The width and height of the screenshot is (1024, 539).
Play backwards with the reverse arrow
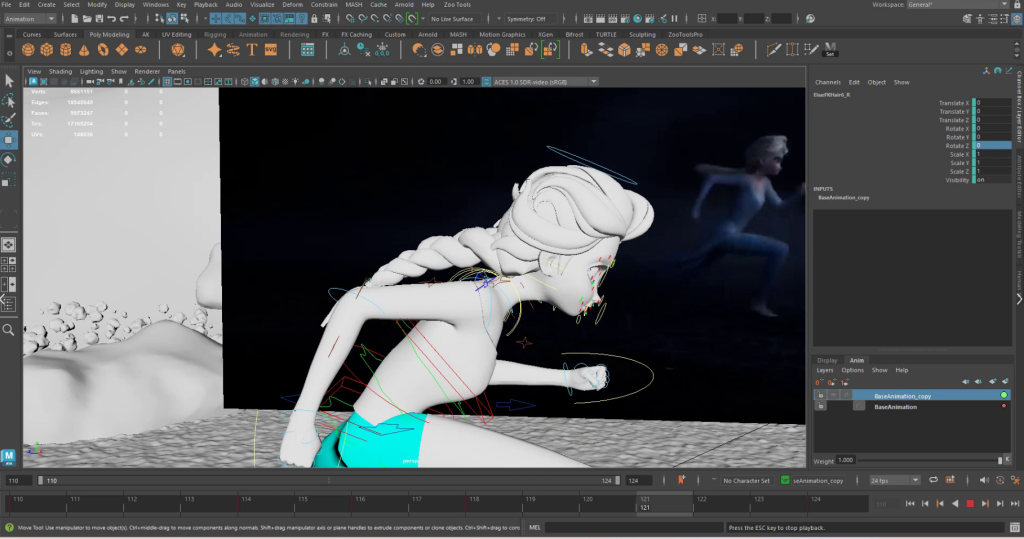955,503
